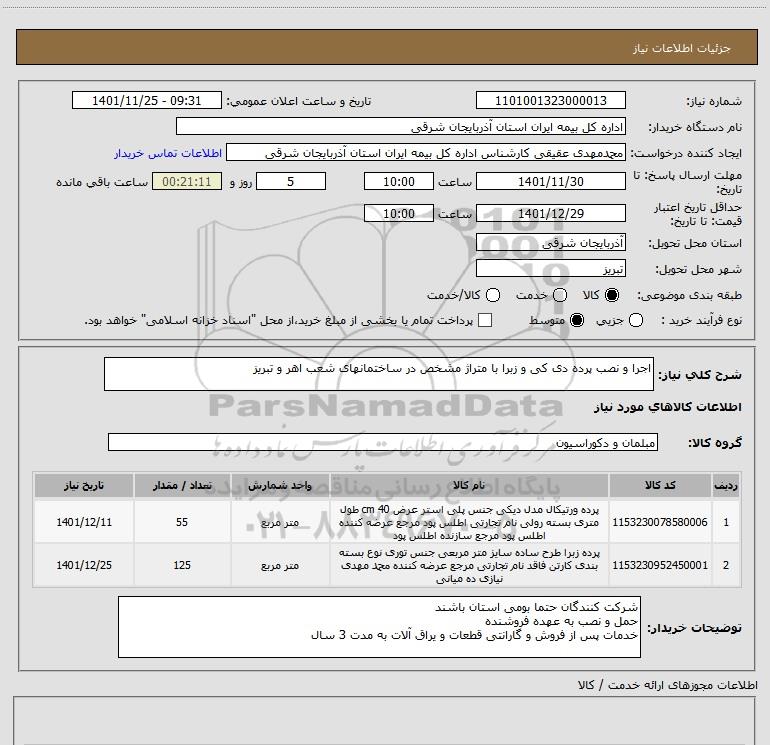Choose the جزیی purchase process option
Screen dimensions: 770x745
pos(636,320)
